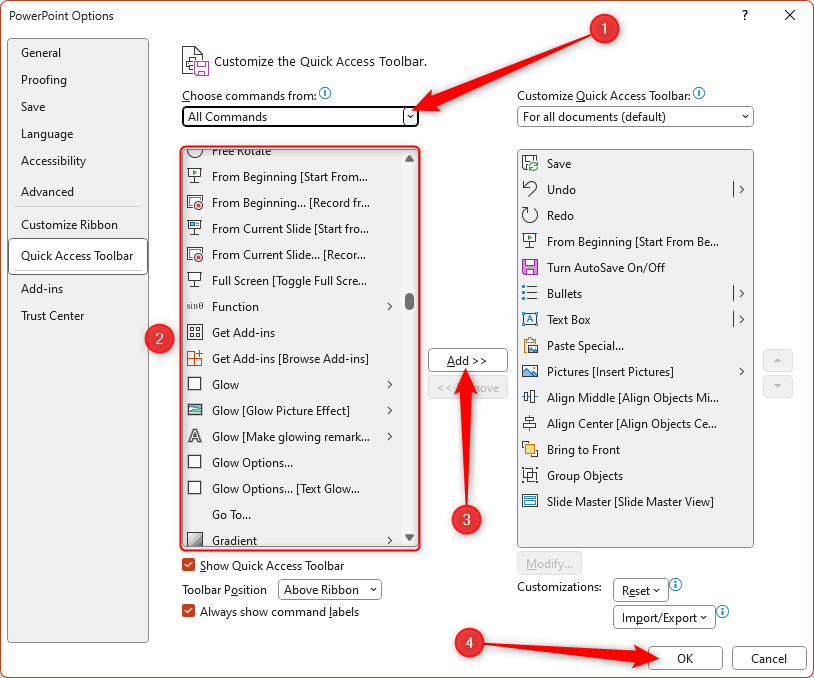Toggle selection of the Glow command checkbox item

pyautogui.click(x=197, y=384)
